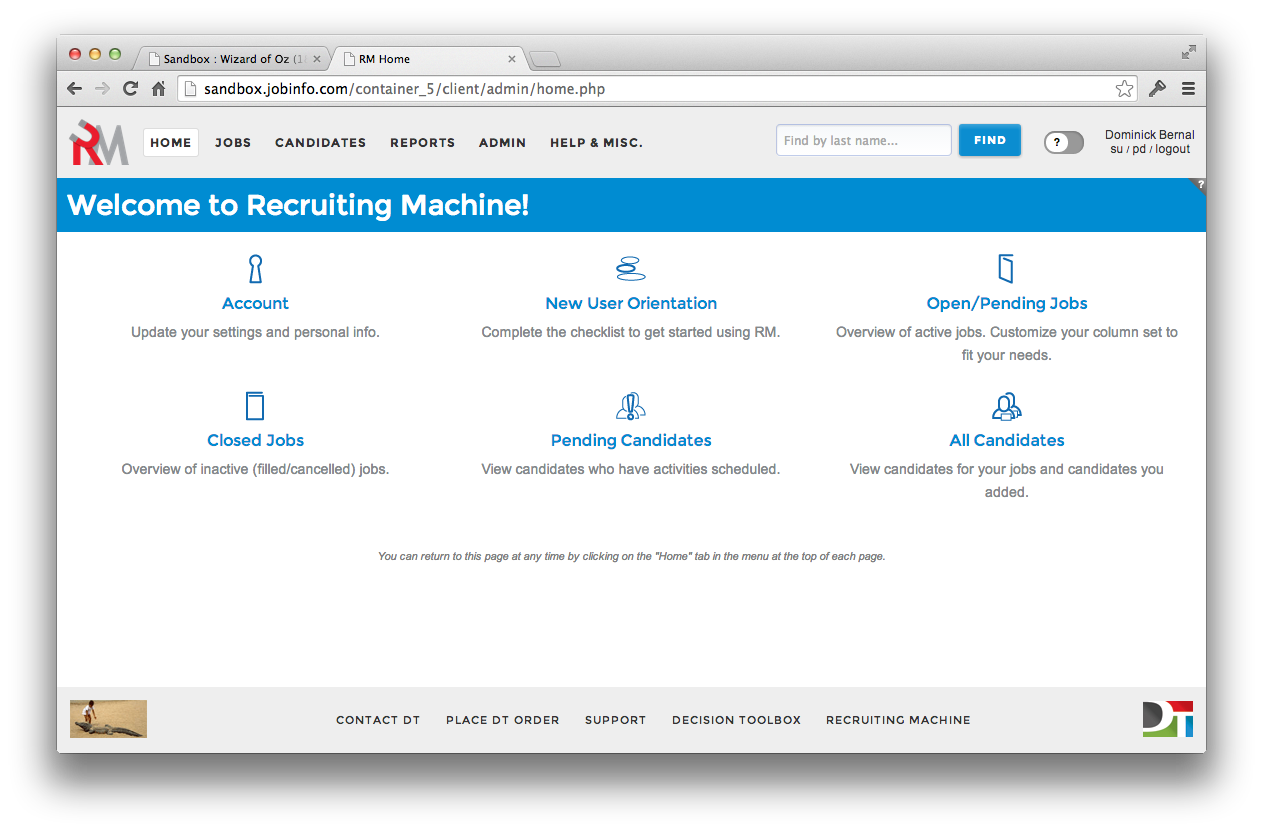Open the Jobs menu
Image resolution: width=1263 pixels, height=832 pixels.
tap(233, 143)
